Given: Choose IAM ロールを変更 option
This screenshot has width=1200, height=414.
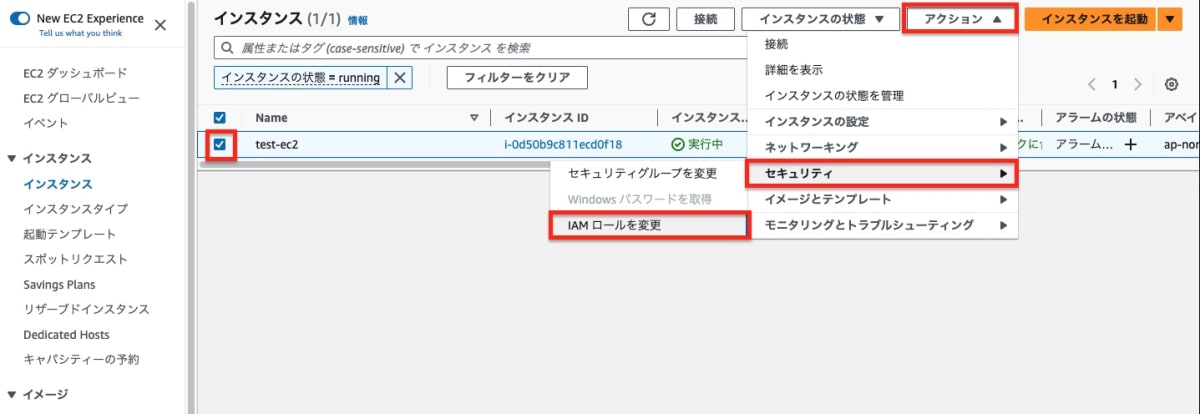Looking at the screenshot, I should (x=650, y=226).
